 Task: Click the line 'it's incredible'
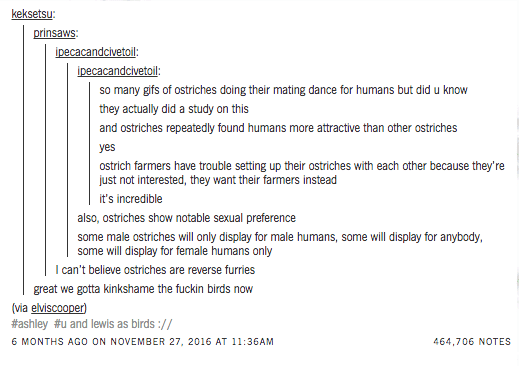(131, 199)
